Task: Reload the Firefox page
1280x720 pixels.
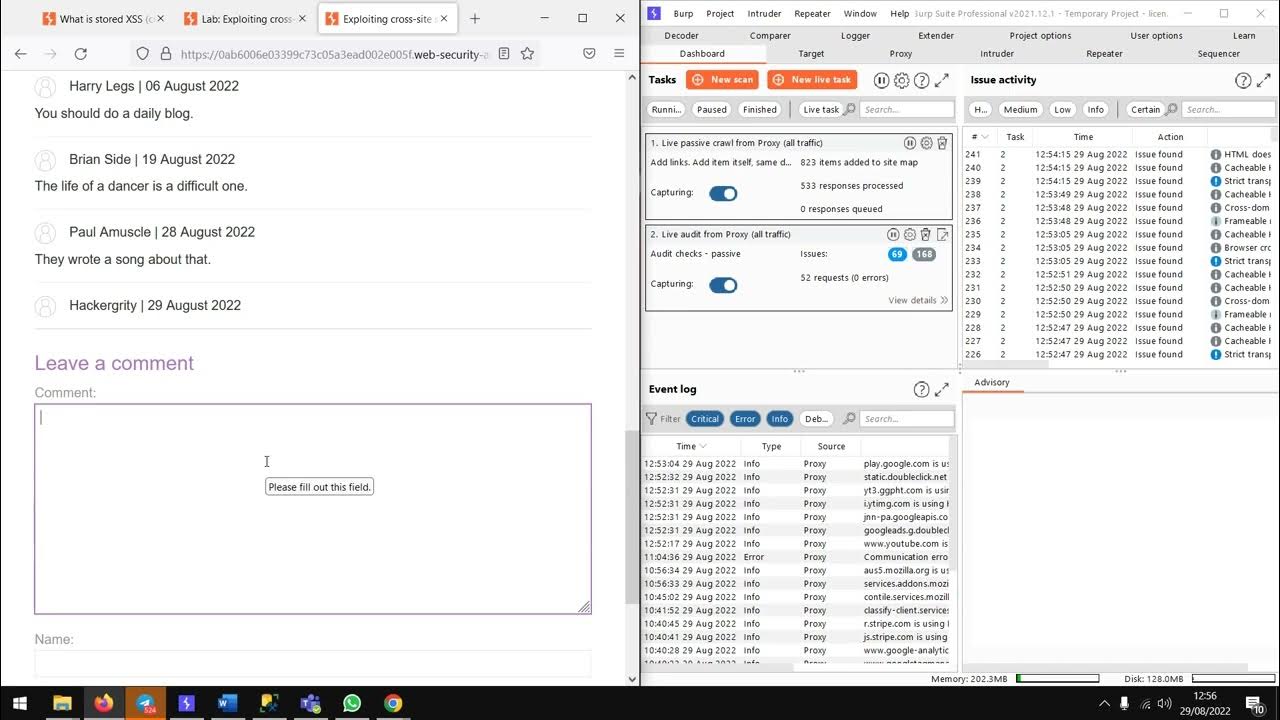Action: pos(81,54)
